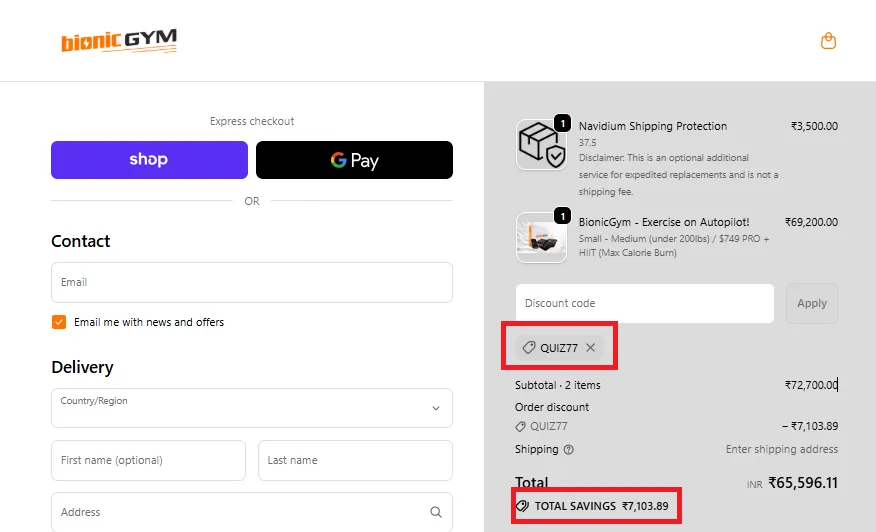Screen dimensions: 876x532
Task: Click the address search magnifier icon
Action: point(436,512)
